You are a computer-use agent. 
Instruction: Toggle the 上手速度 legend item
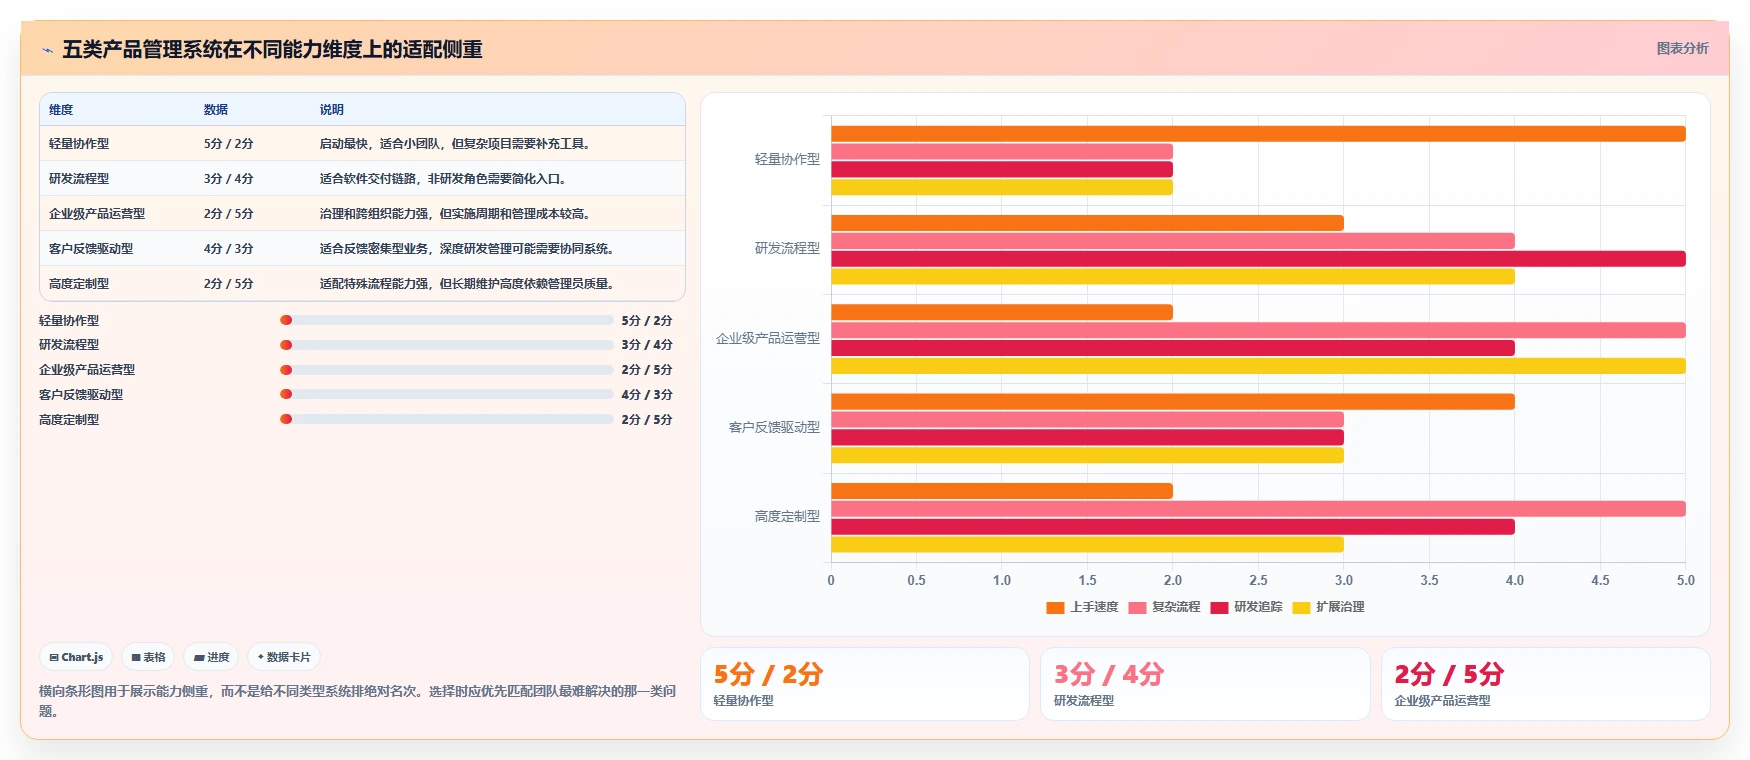click(x=1082, y=607)
